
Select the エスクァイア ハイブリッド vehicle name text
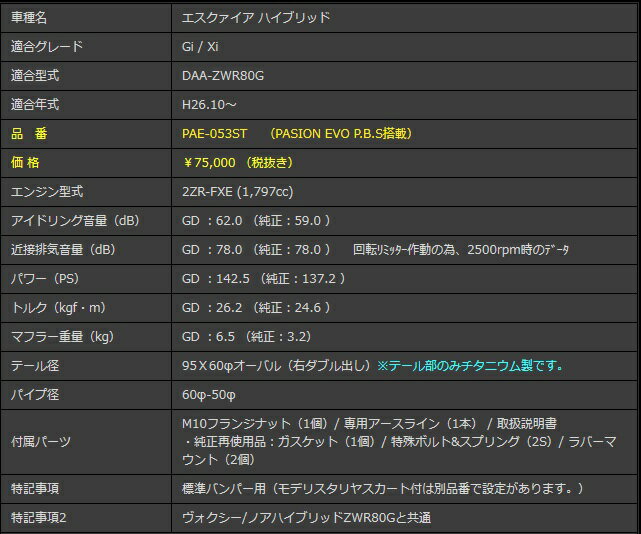pos(256,17)
